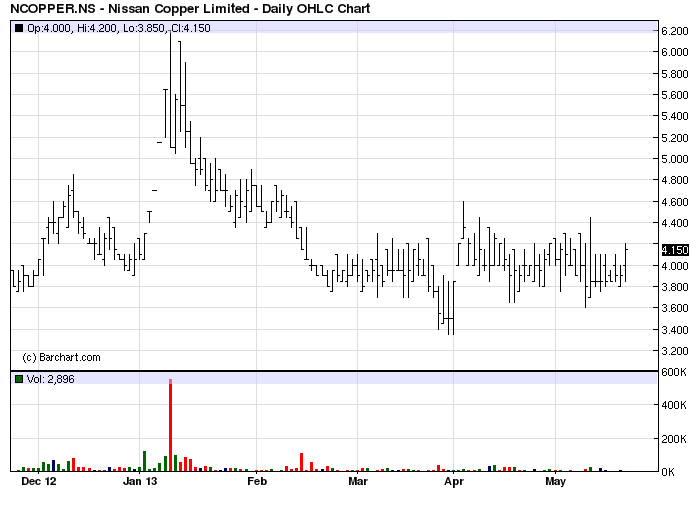
Task: Select the May date axis label
Action: (555, 482)
